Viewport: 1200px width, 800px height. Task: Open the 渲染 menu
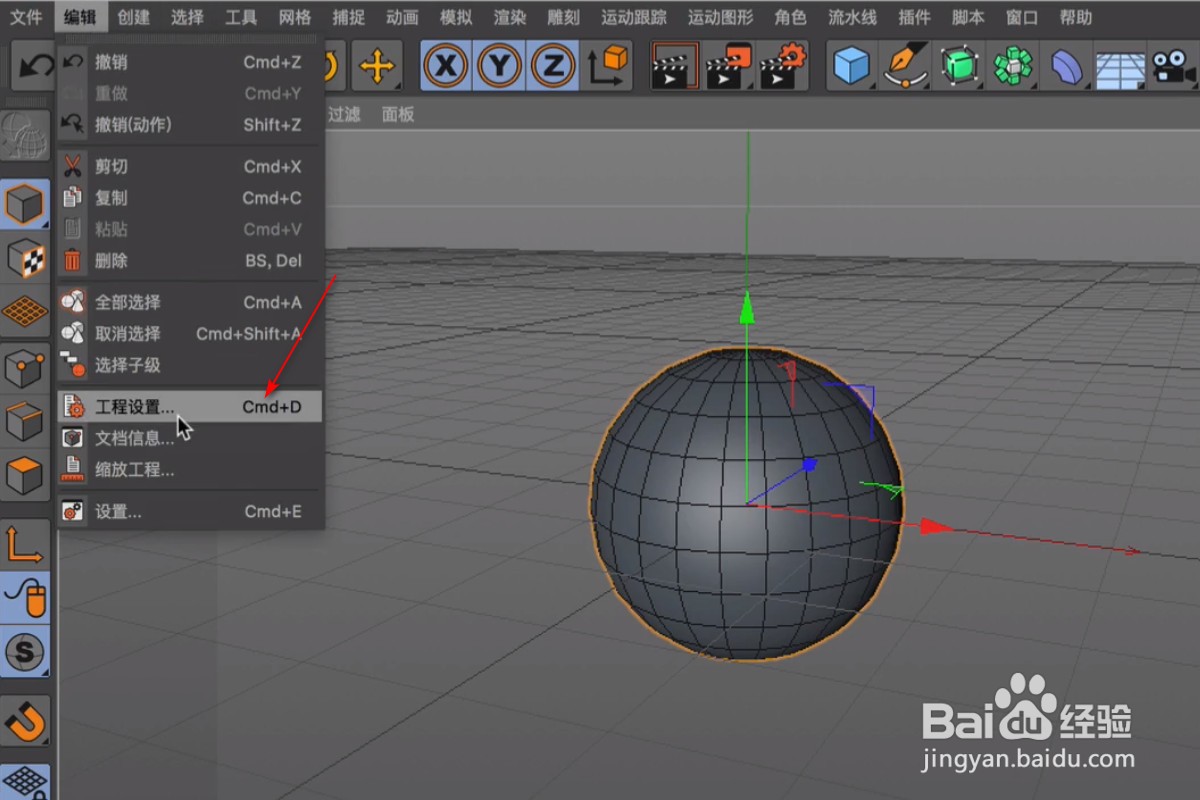pos(510,17)
